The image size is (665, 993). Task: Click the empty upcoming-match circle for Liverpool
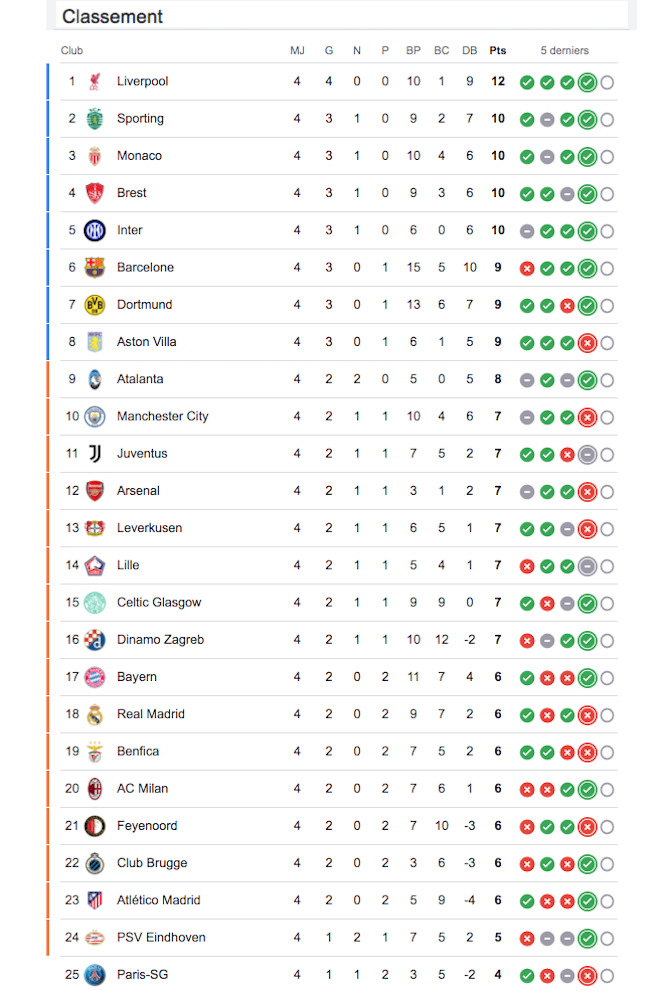(607, 82)
